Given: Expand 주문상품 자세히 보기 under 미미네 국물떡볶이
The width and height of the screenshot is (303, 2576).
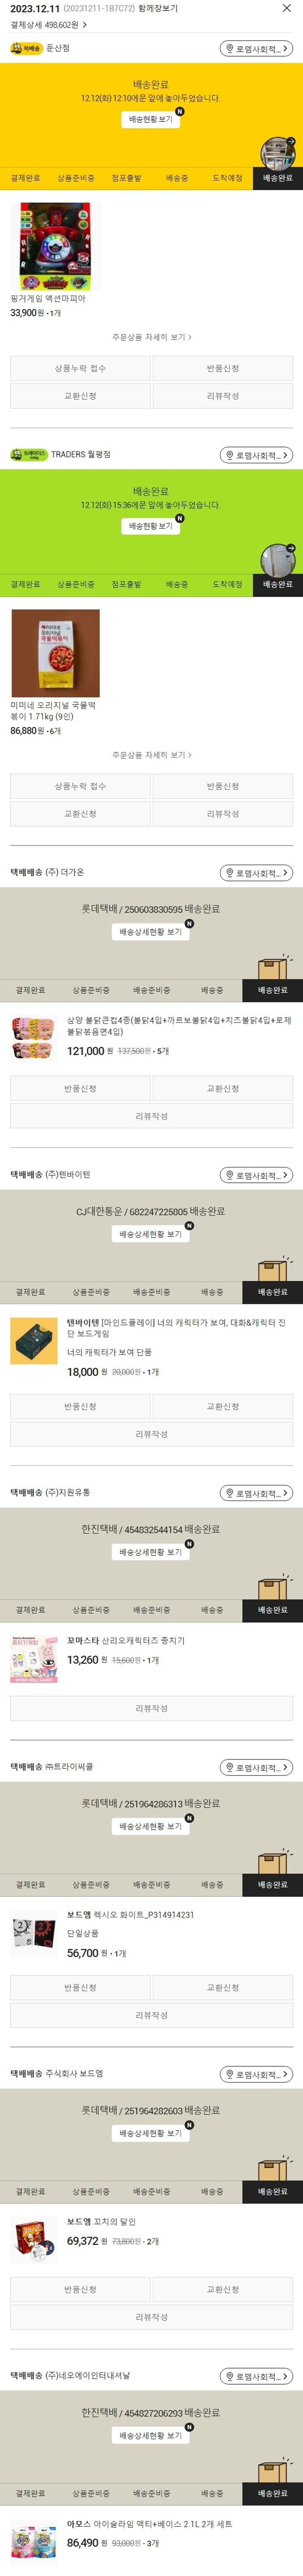Looking at the screenshot, I should click(x=152, y=755).
